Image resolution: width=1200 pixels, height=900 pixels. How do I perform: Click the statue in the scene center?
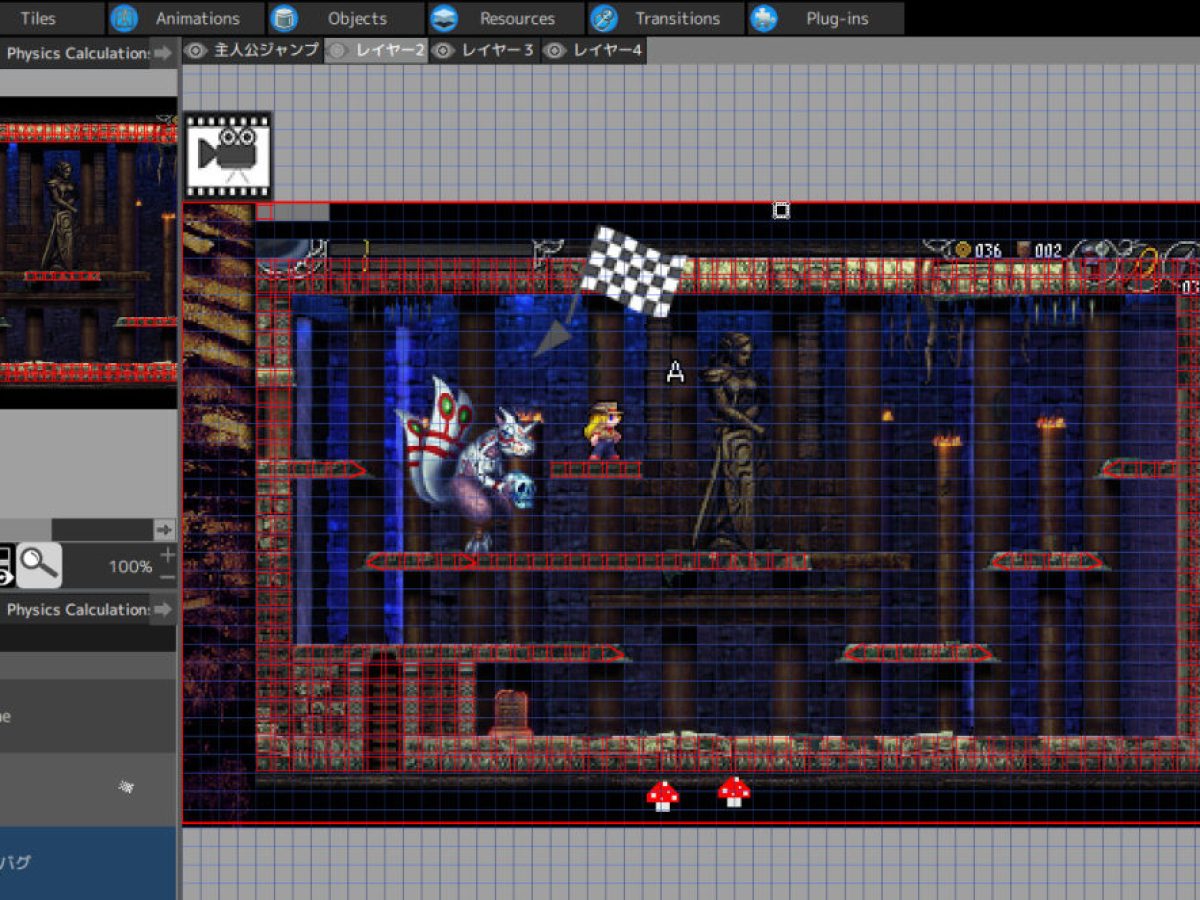[x=732, y=440]
